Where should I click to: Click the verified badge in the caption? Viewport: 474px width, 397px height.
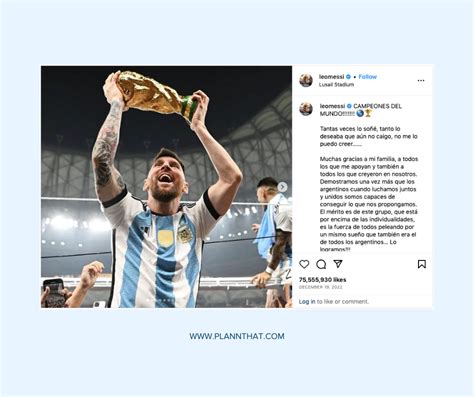click(349, 106)
